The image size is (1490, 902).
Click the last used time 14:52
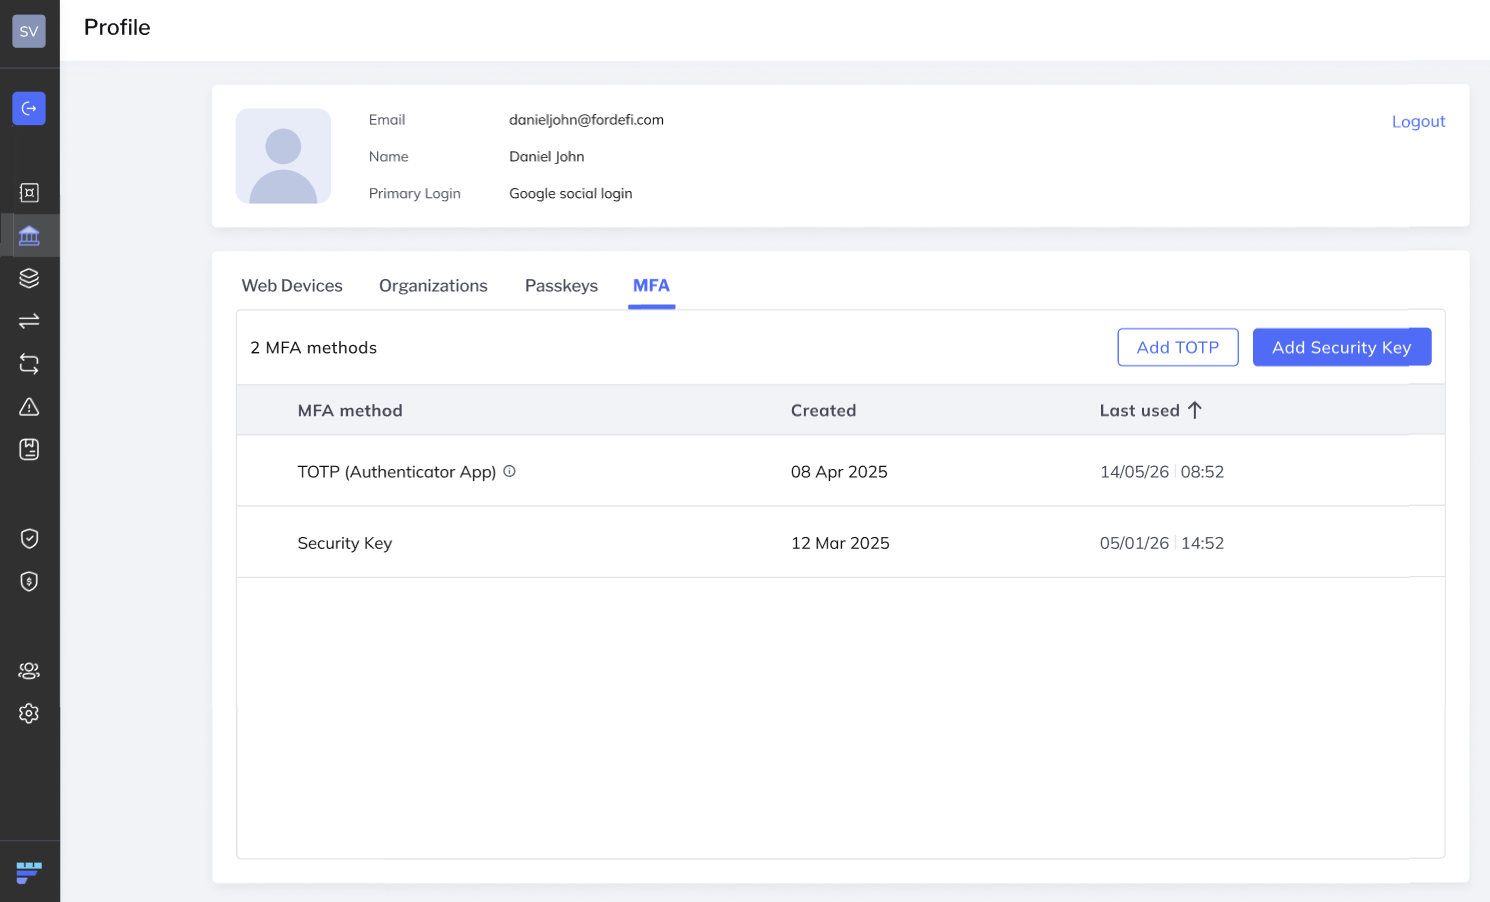pyautogui.click(x=1202, y=543)
